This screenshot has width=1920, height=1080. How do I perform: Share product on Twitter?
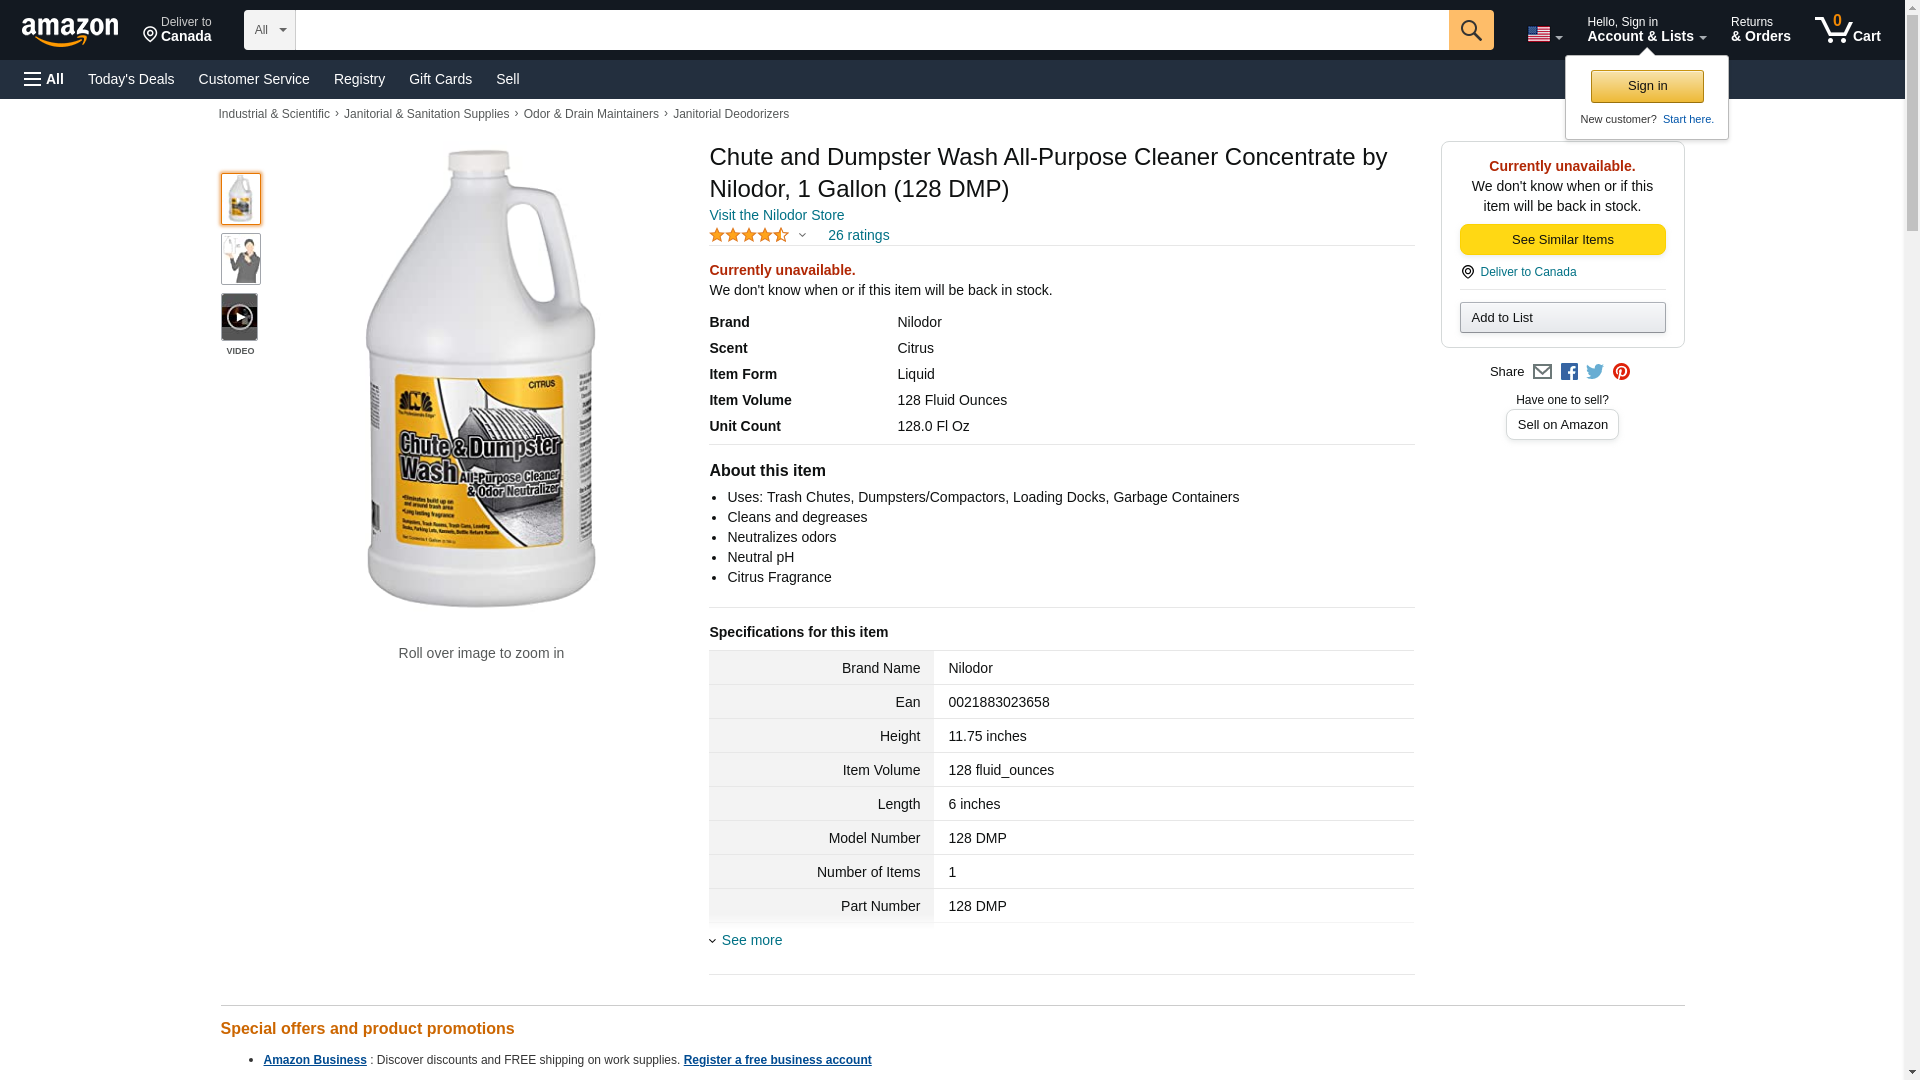point(1595,372)
